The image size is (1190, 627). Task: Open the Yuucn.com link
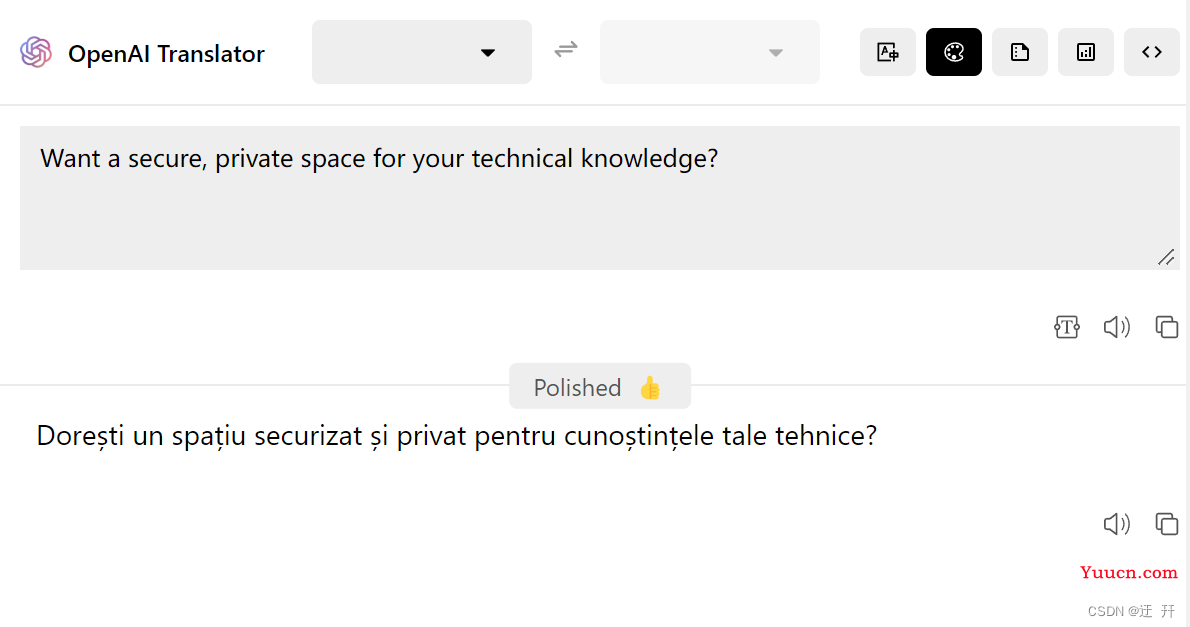[x=1128, y=572]
